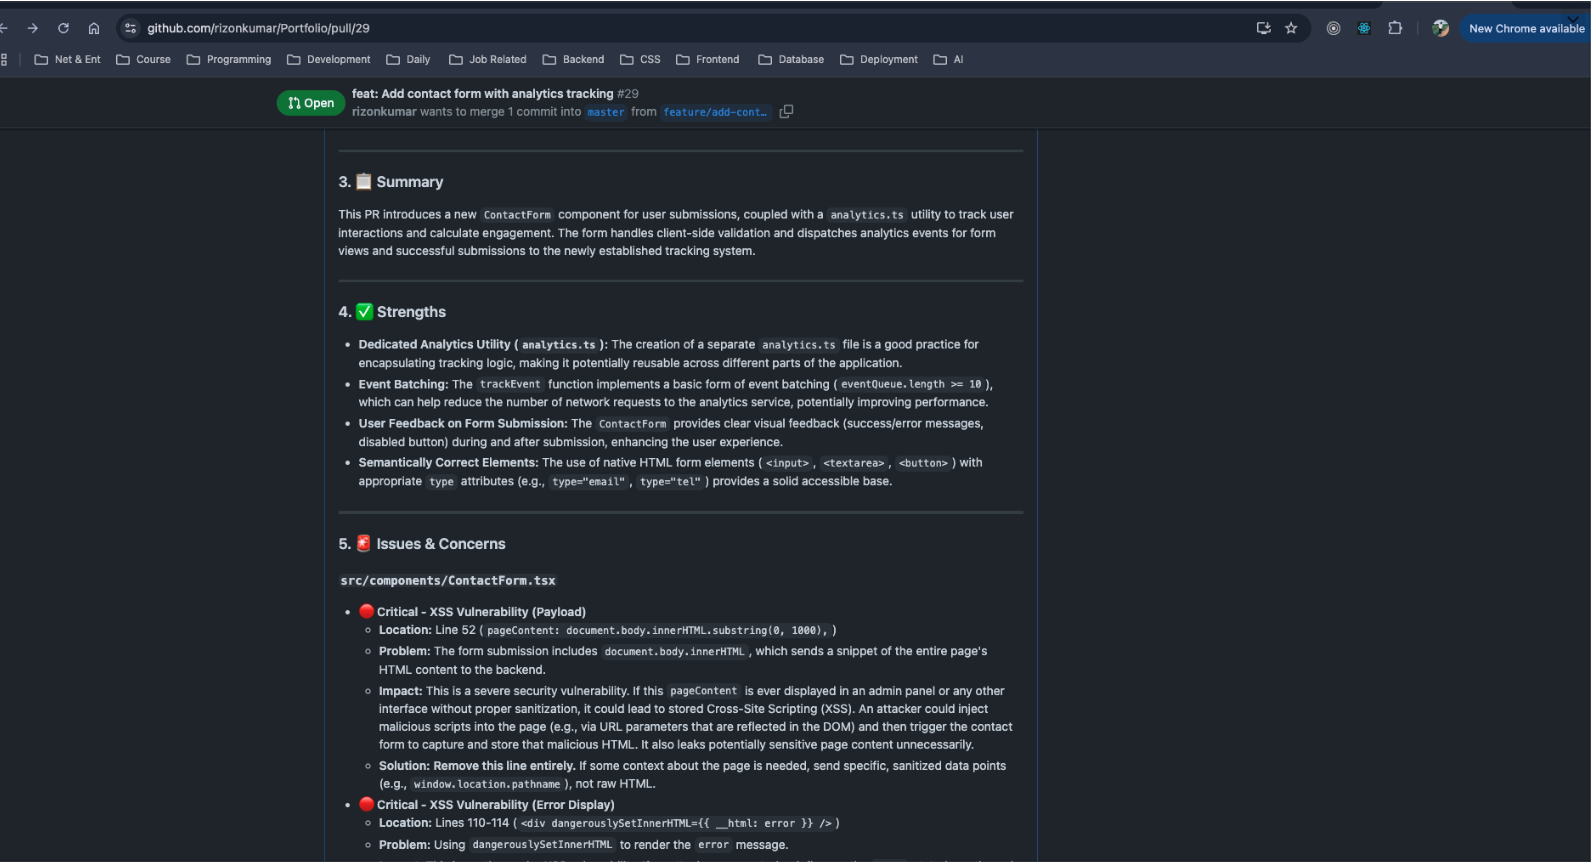Screen dimensions: 1594x863
Task: Click the window.location.pathname code snippet
Action: tap(487, 785)
